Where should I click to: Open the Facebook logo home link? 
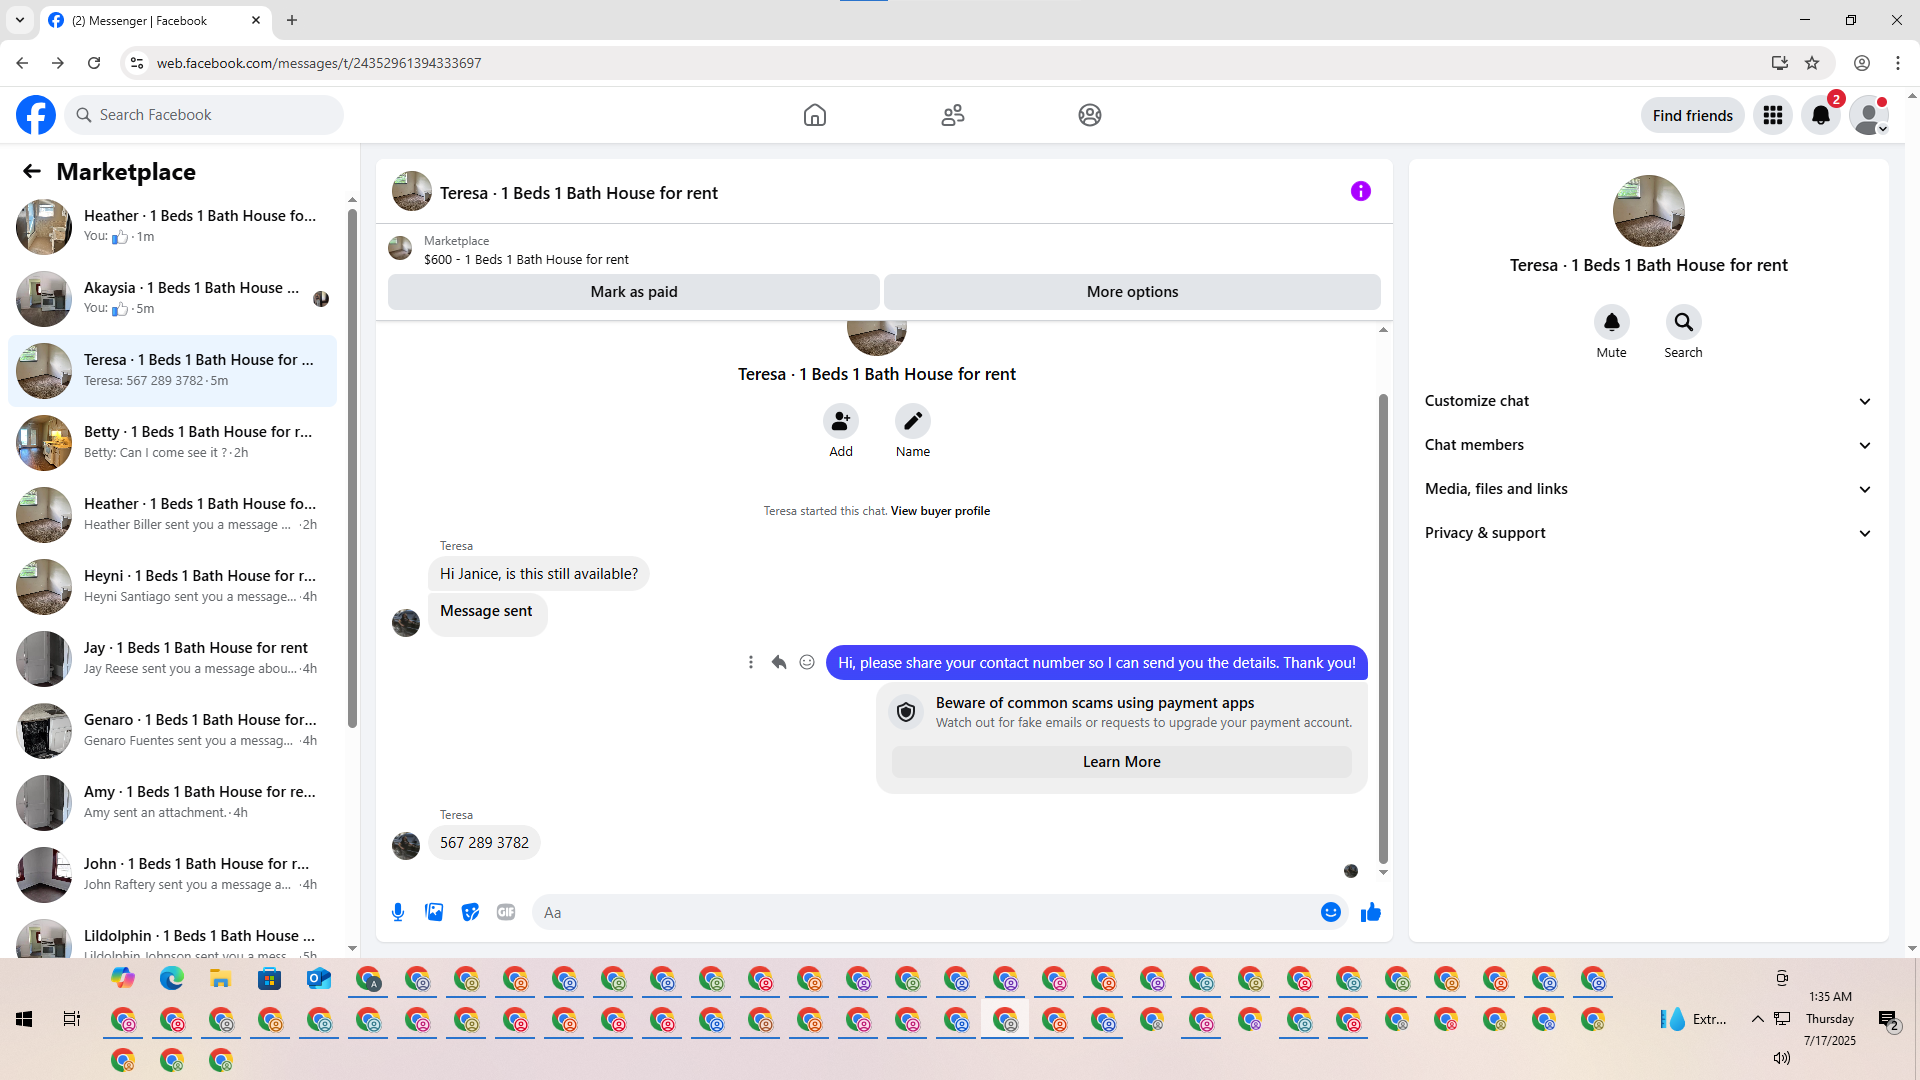36,115
